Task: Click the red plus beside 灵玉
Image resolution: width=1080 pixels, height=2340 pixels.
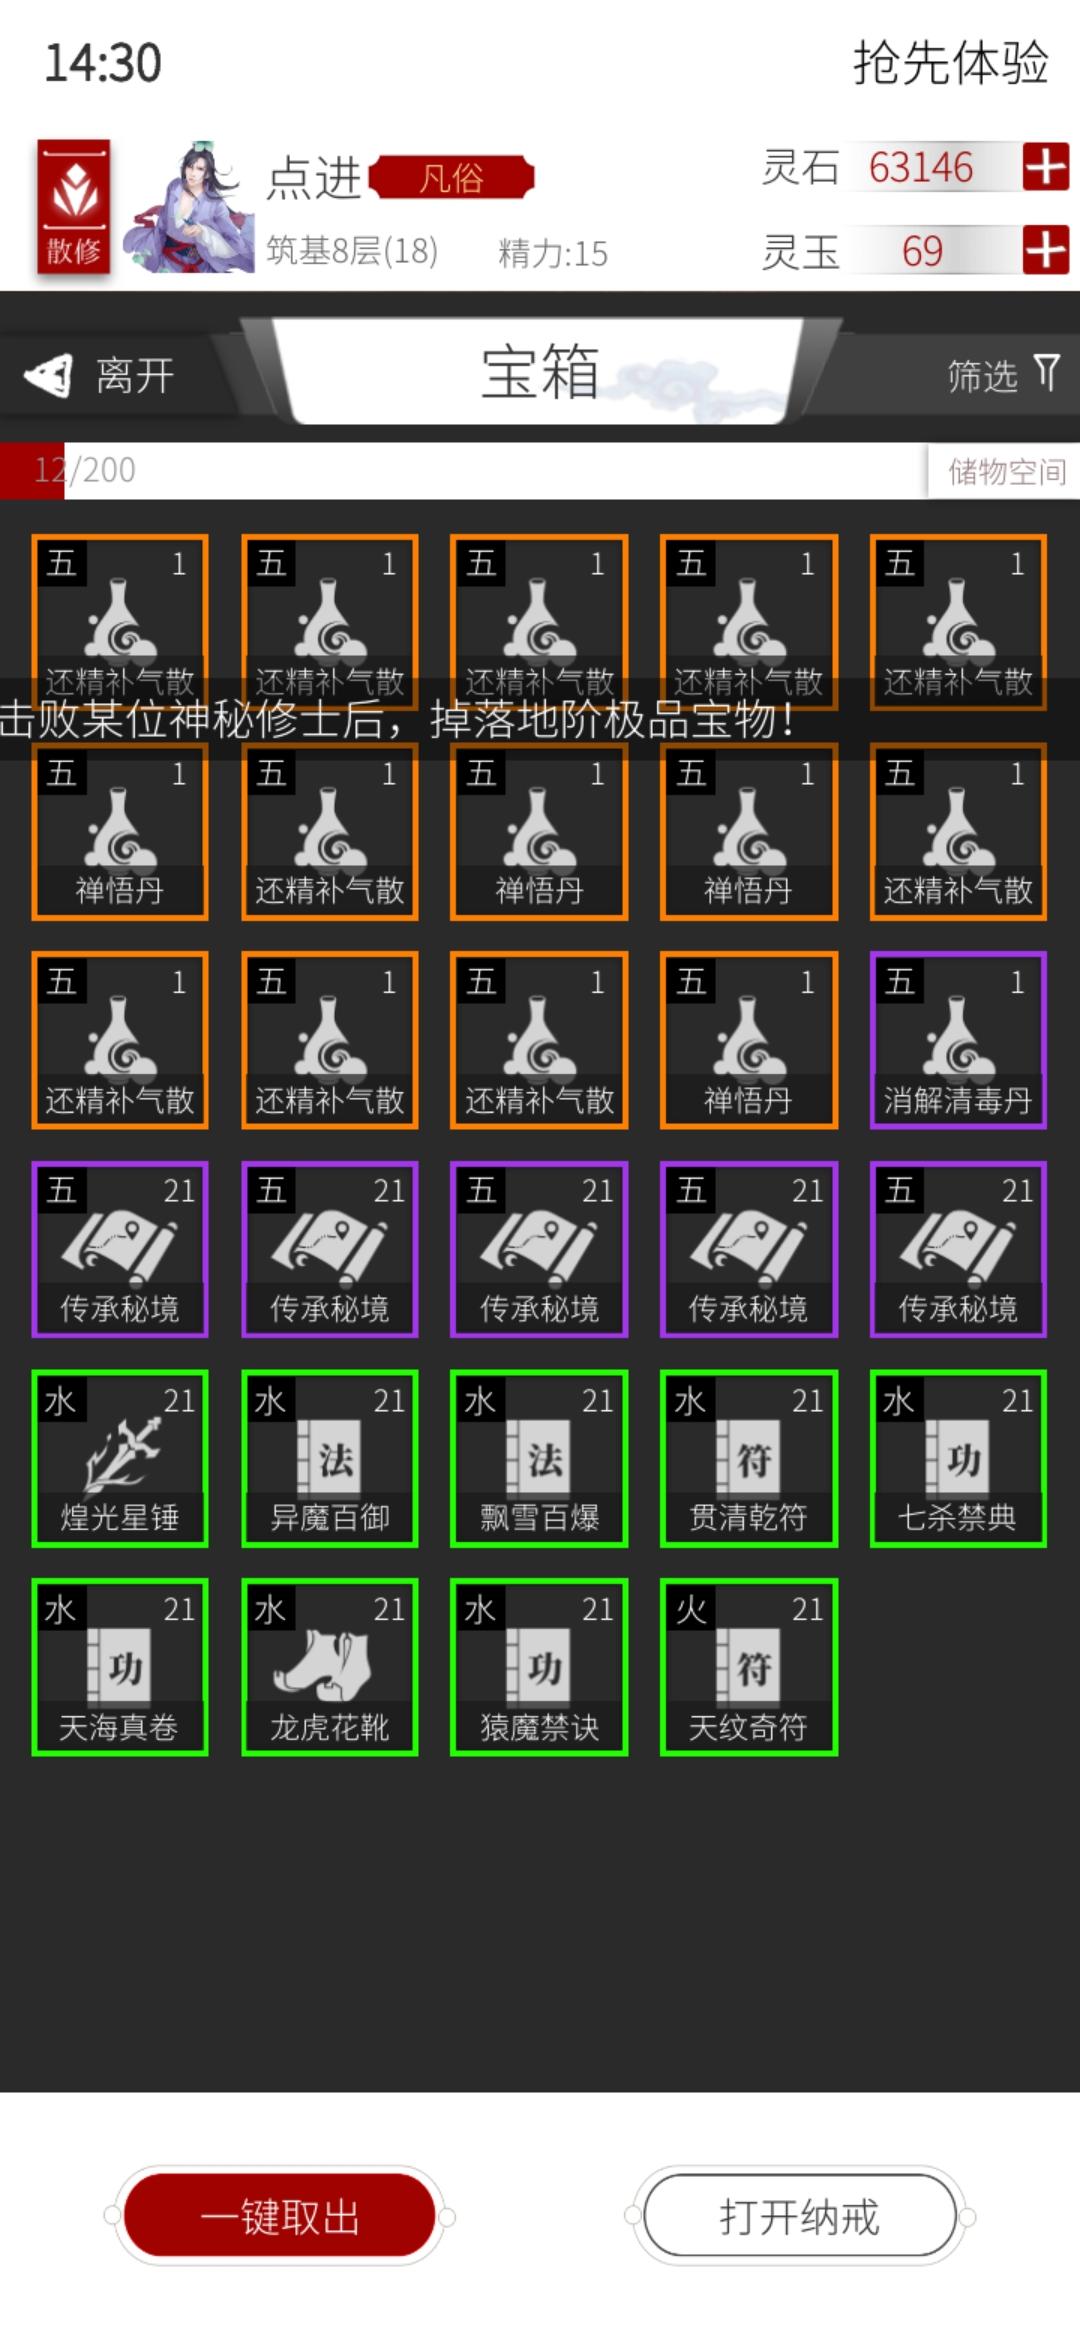Action: coord(1045,250)
